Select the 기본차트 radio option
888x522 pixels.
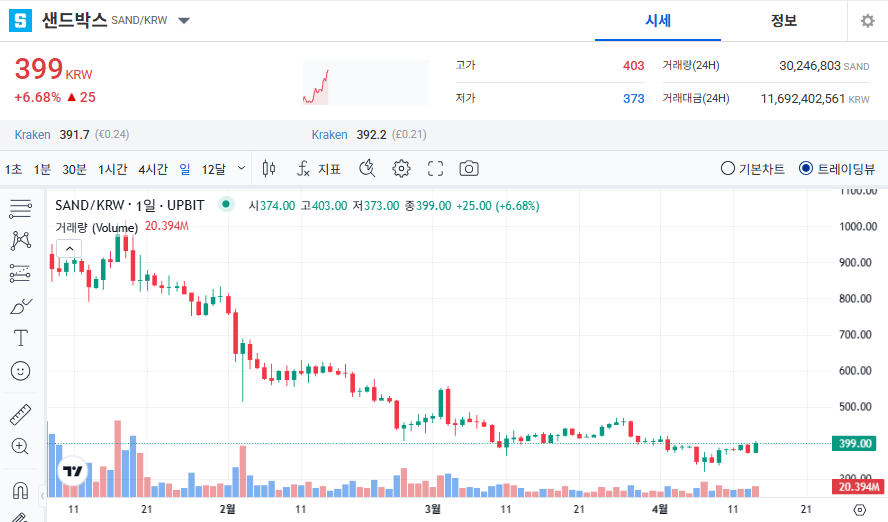[753, 169]
